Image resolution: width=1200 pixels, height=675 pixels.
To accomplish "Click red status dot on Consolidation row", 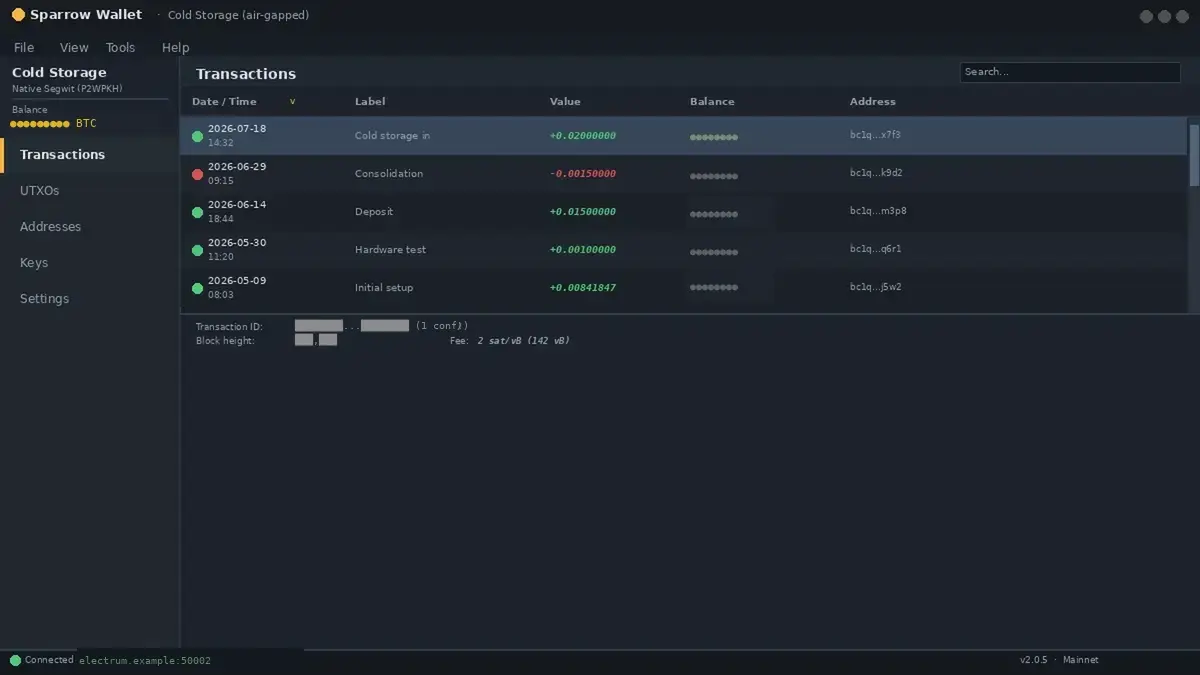I will [x=198, y=174].
